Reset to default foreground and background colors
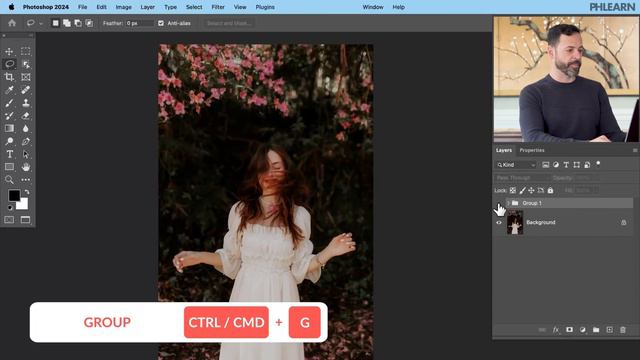This screenshot has width=640, height=360. pos(10,208)
